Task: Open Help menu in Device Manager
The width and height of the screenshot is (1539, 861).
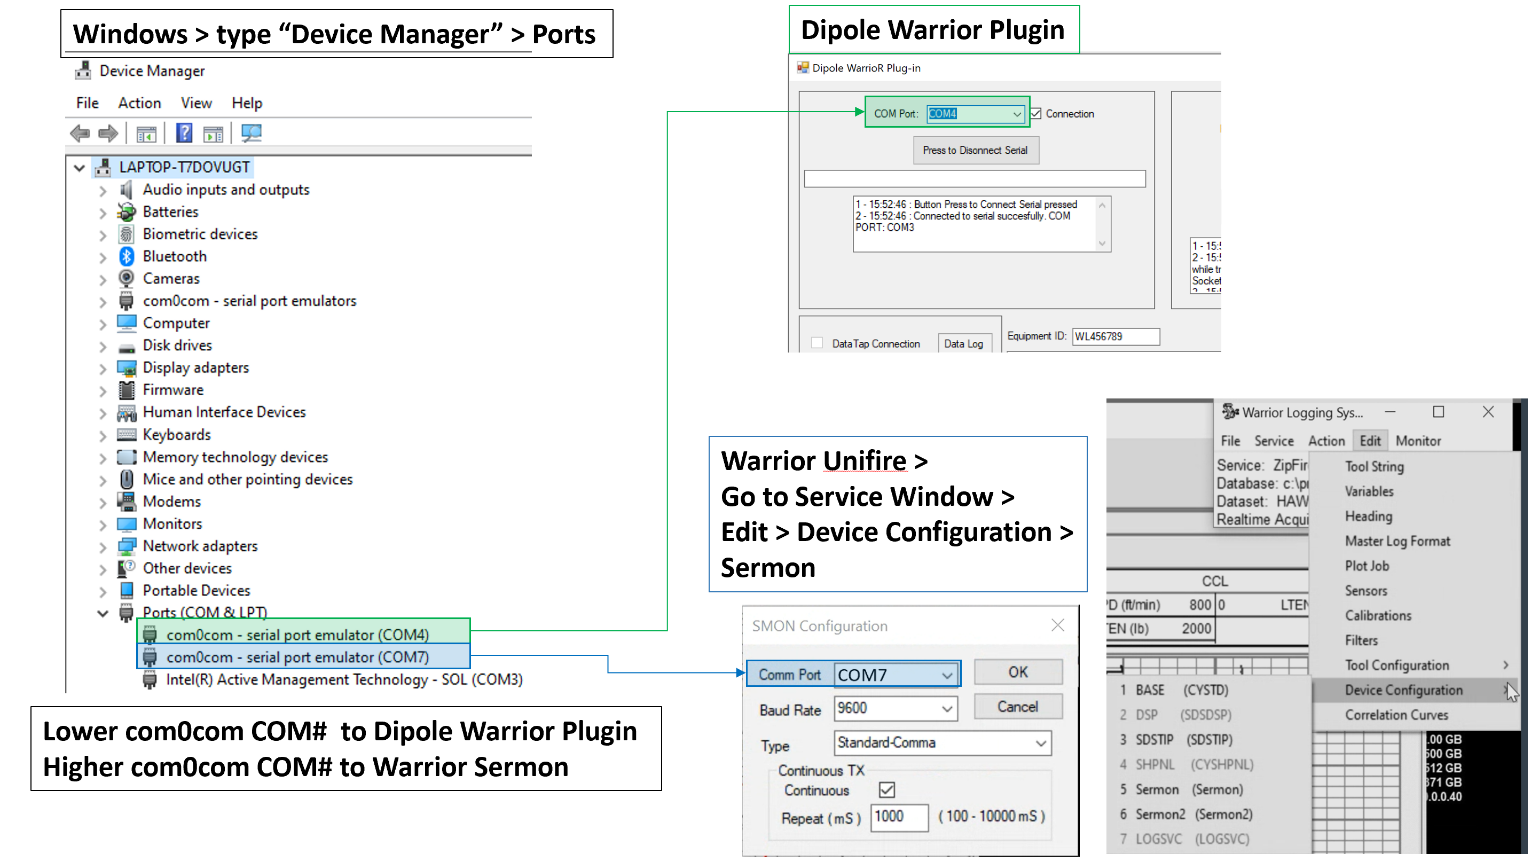Action: (x=247, y=103)
